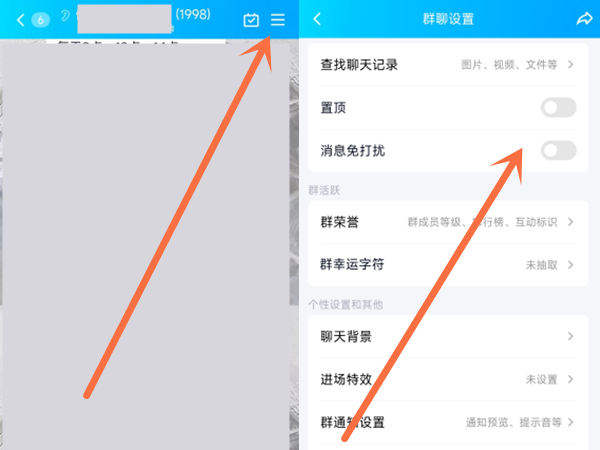Tap the arrow next to 未抽取
This screenshot has width=600, height=450.
[571, 265]
